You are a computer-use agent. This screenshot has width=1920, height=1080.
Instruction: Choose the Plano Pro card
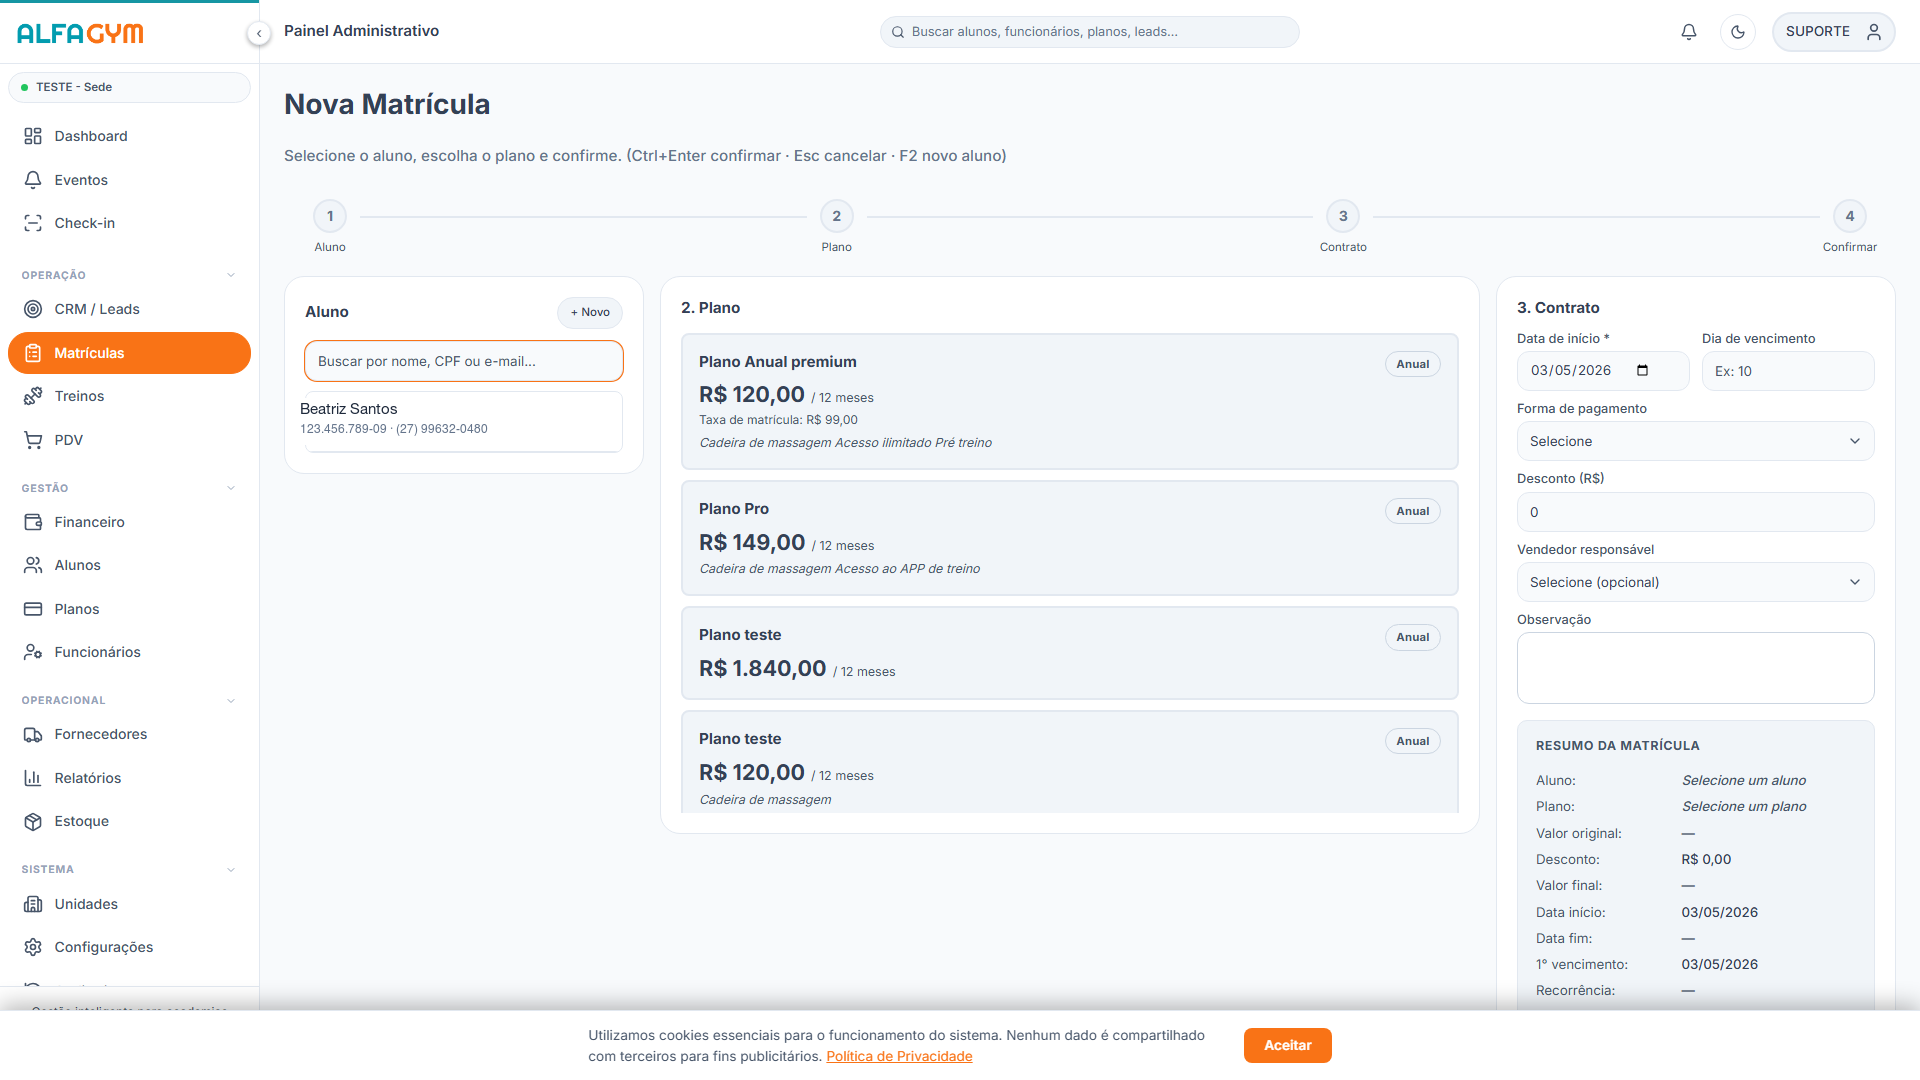click(1069, 538)
